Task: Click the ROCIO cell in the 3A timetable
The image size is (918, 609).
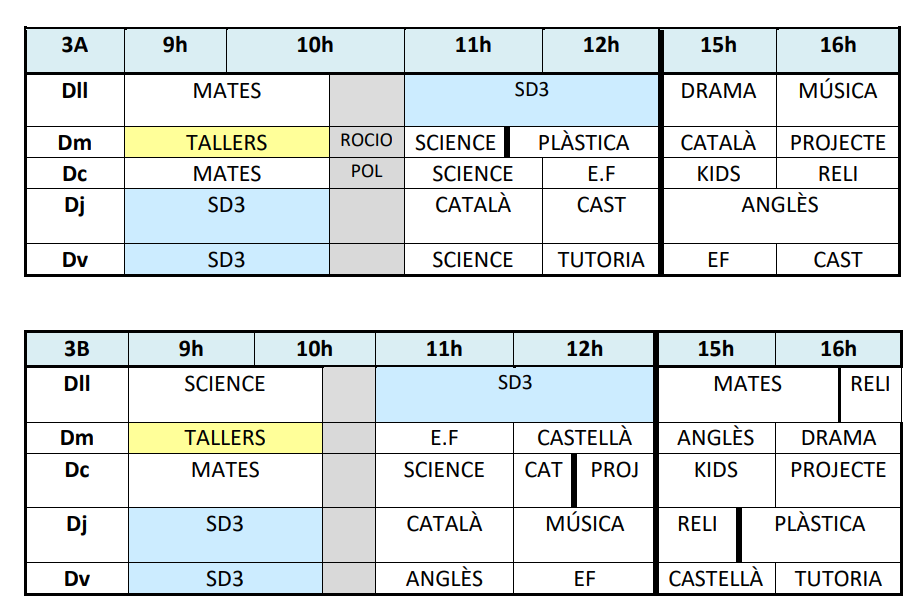Action: [x=366, y=141]
